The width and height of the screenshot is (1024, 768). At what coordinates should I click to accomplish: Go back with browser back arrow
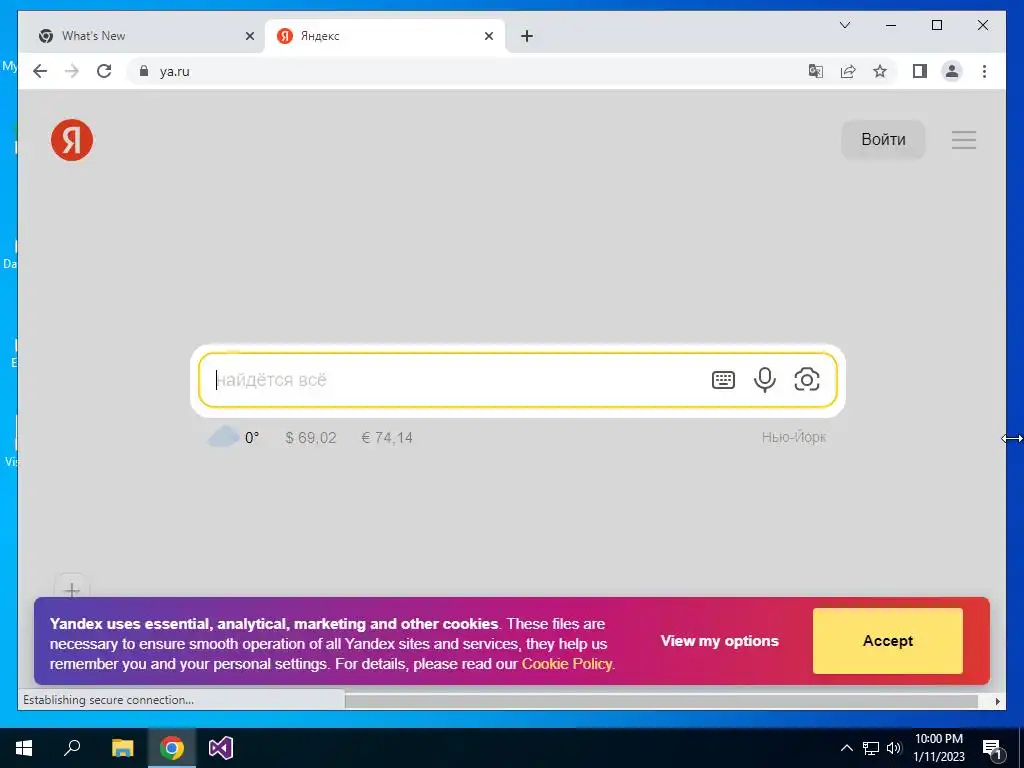40,71
